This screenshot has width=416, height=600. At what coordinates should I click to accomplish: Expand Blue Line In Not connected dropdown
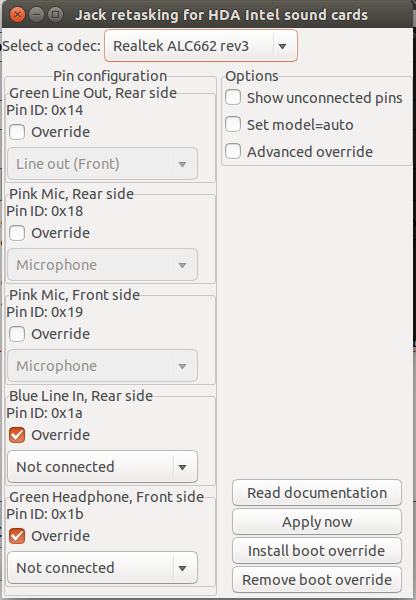pos(103,467)
